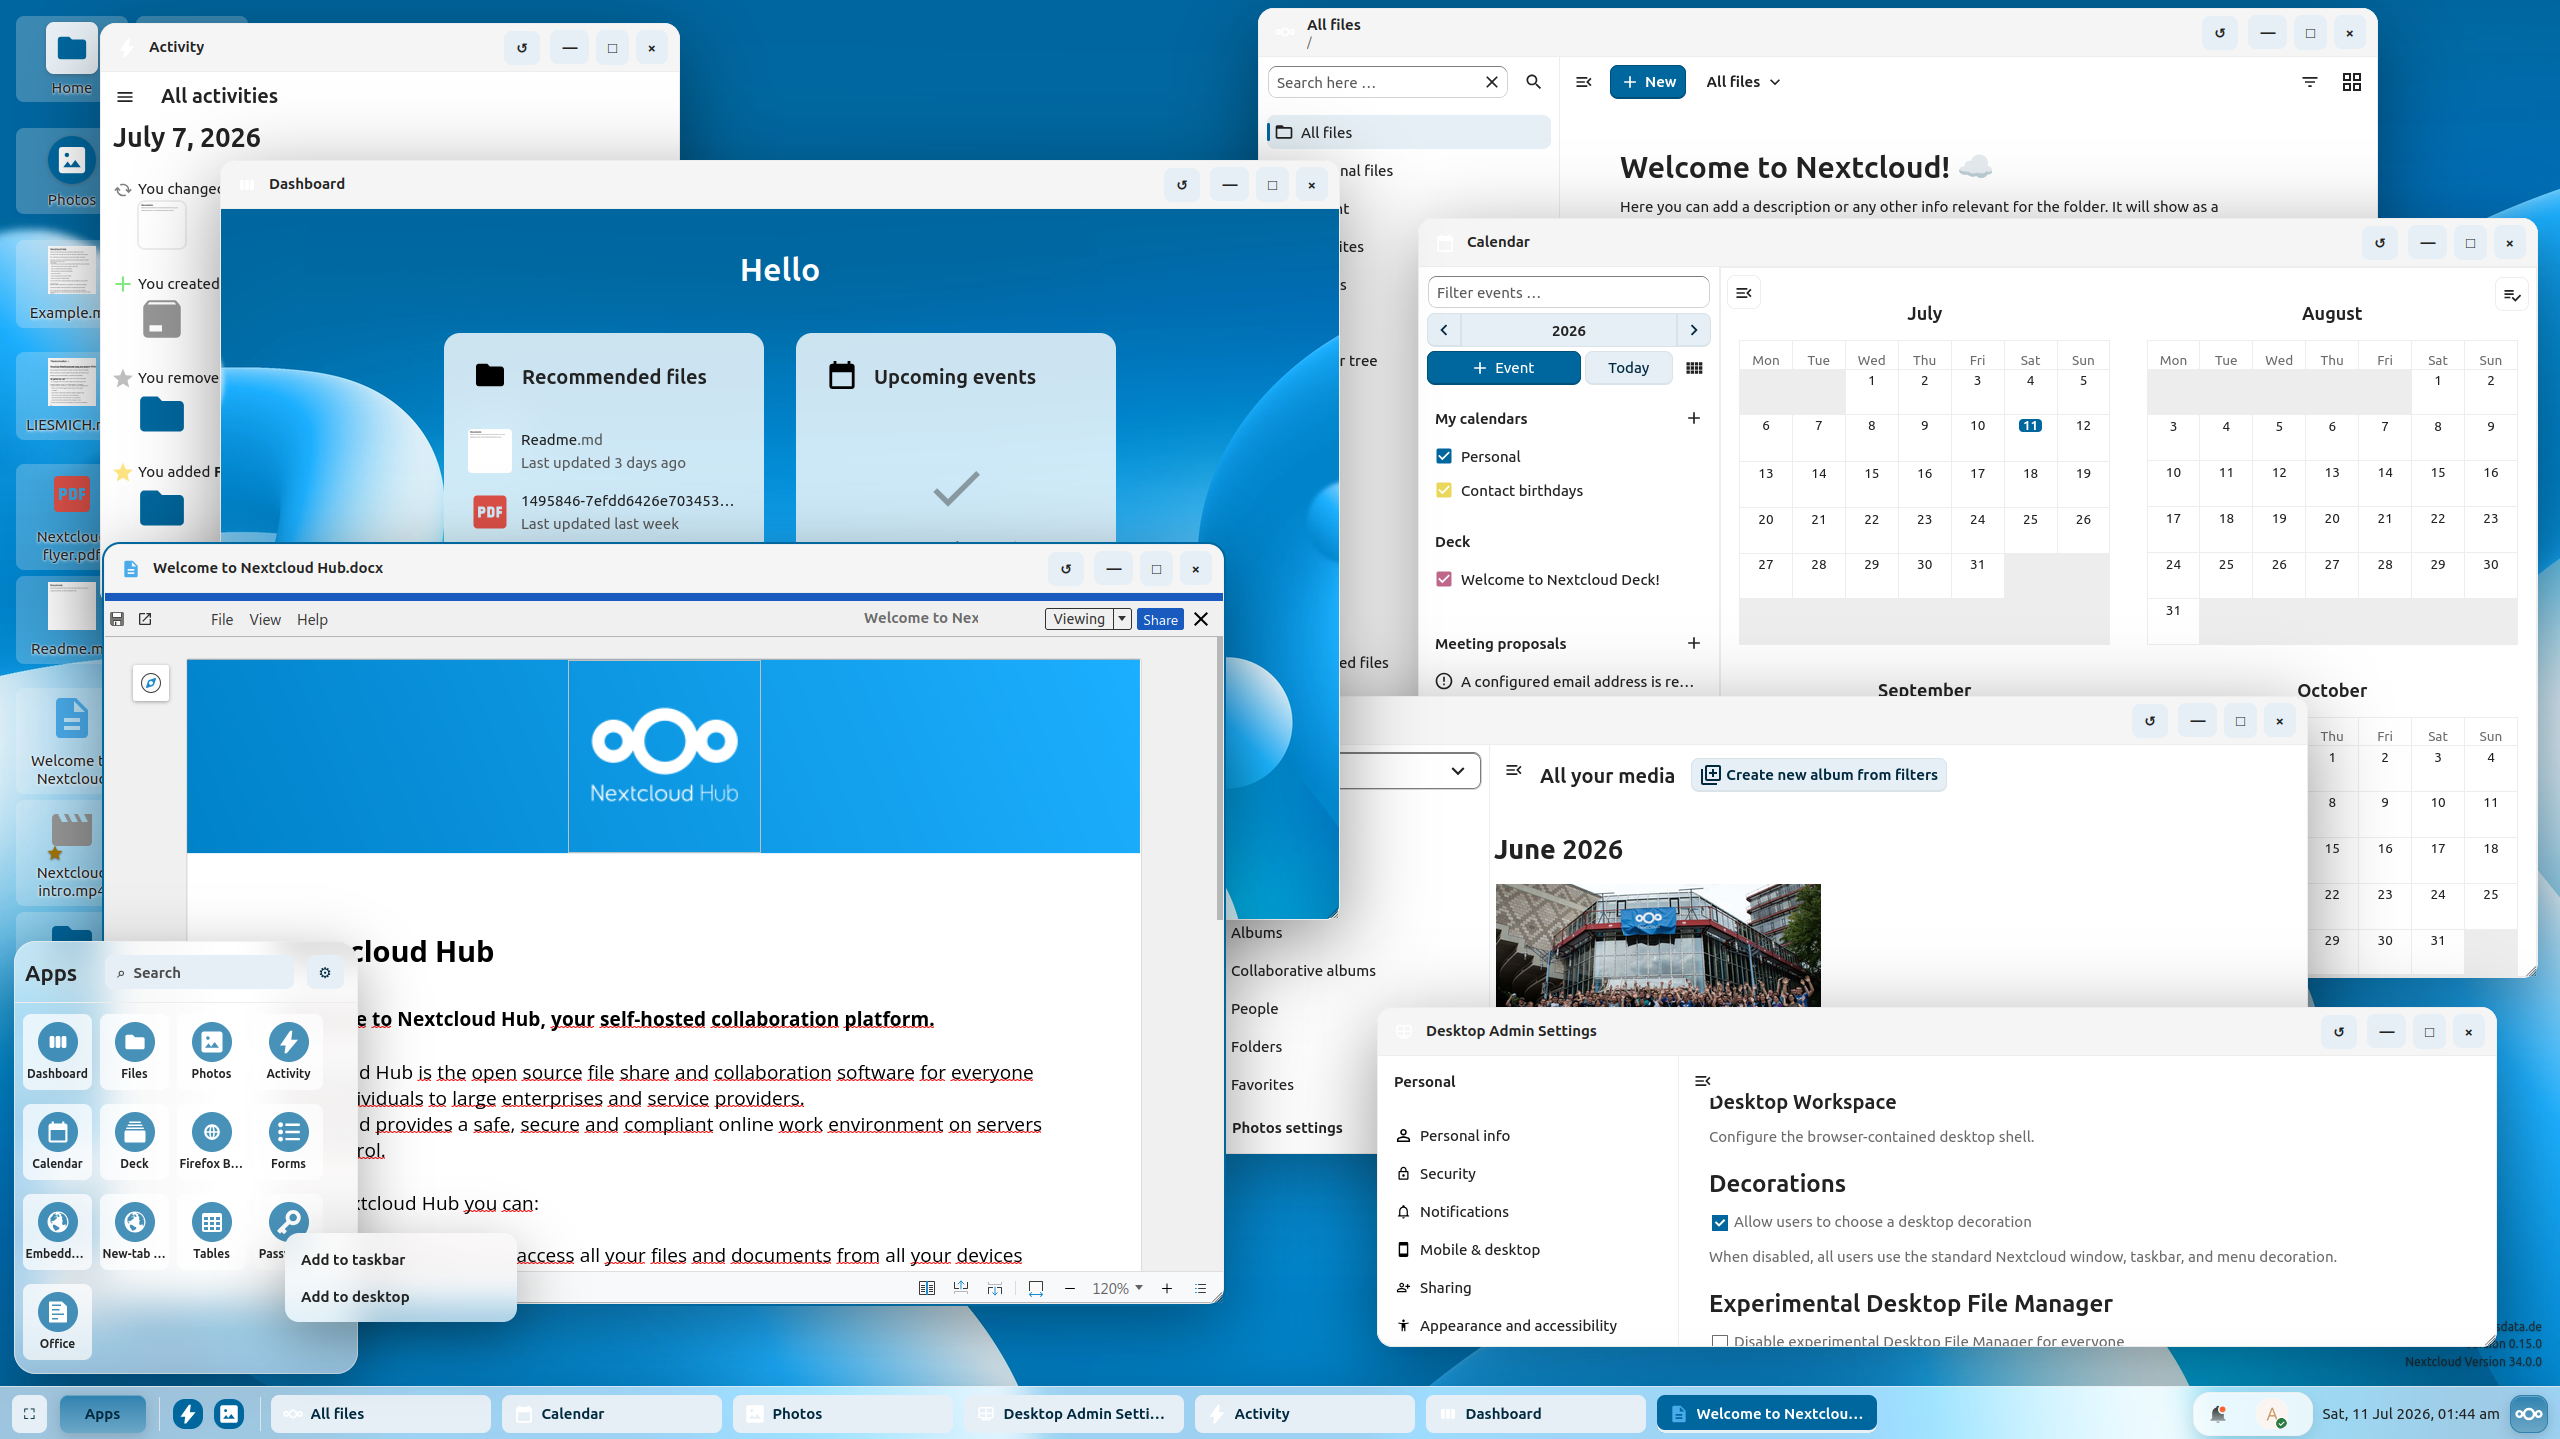This screenshot has width=2560, height=1439.
Task: Create a new calendar Event
Action: pos(1503,368)
